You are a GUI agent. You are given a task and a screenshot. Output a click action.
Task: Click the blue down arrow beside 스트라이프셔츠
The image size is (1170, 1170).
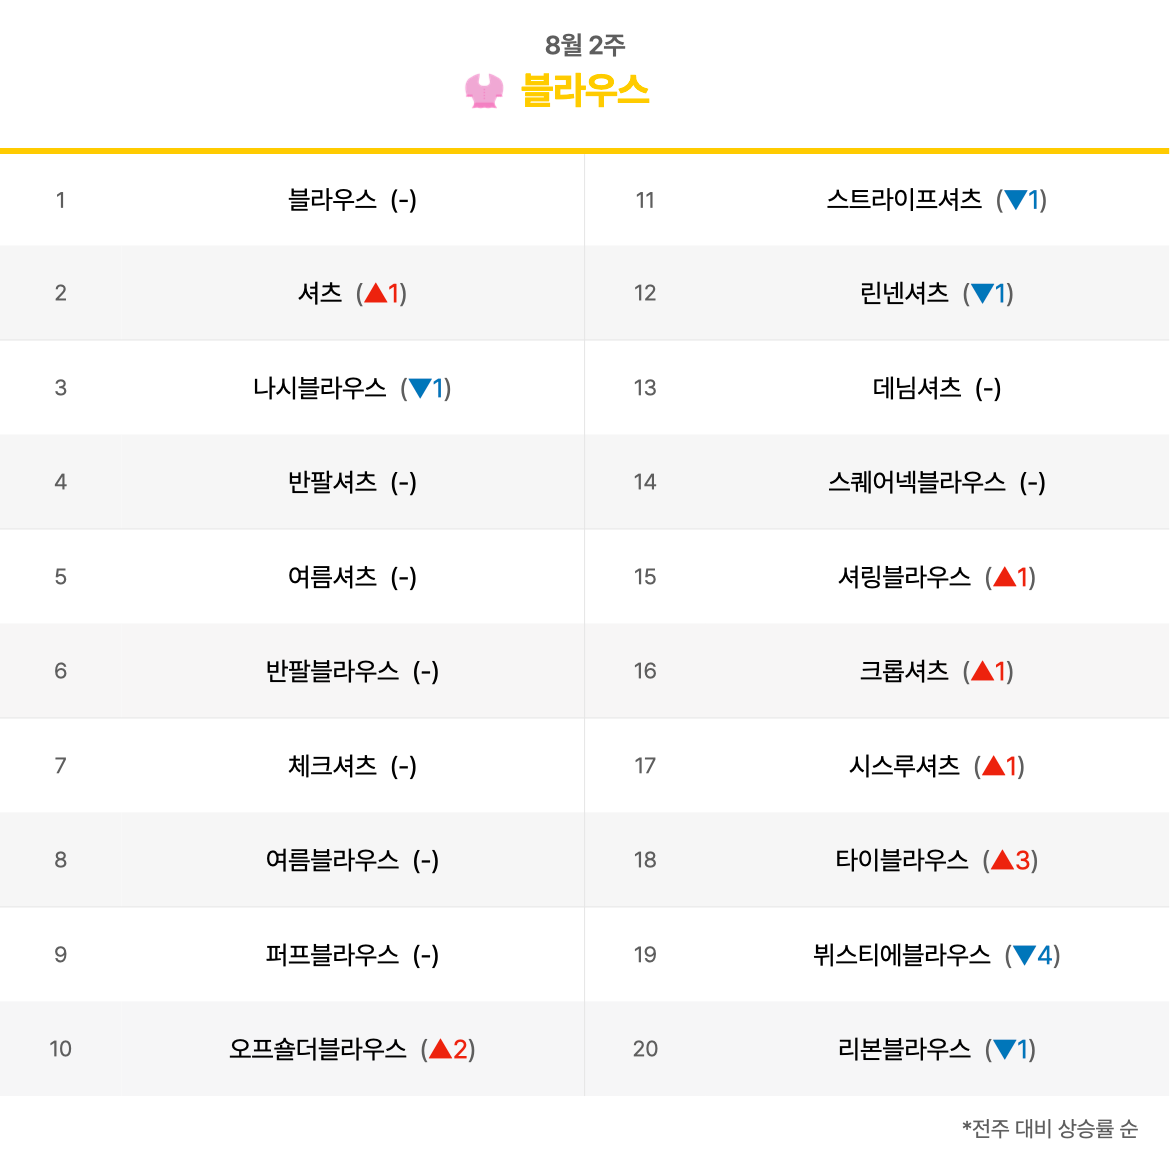1016,199
